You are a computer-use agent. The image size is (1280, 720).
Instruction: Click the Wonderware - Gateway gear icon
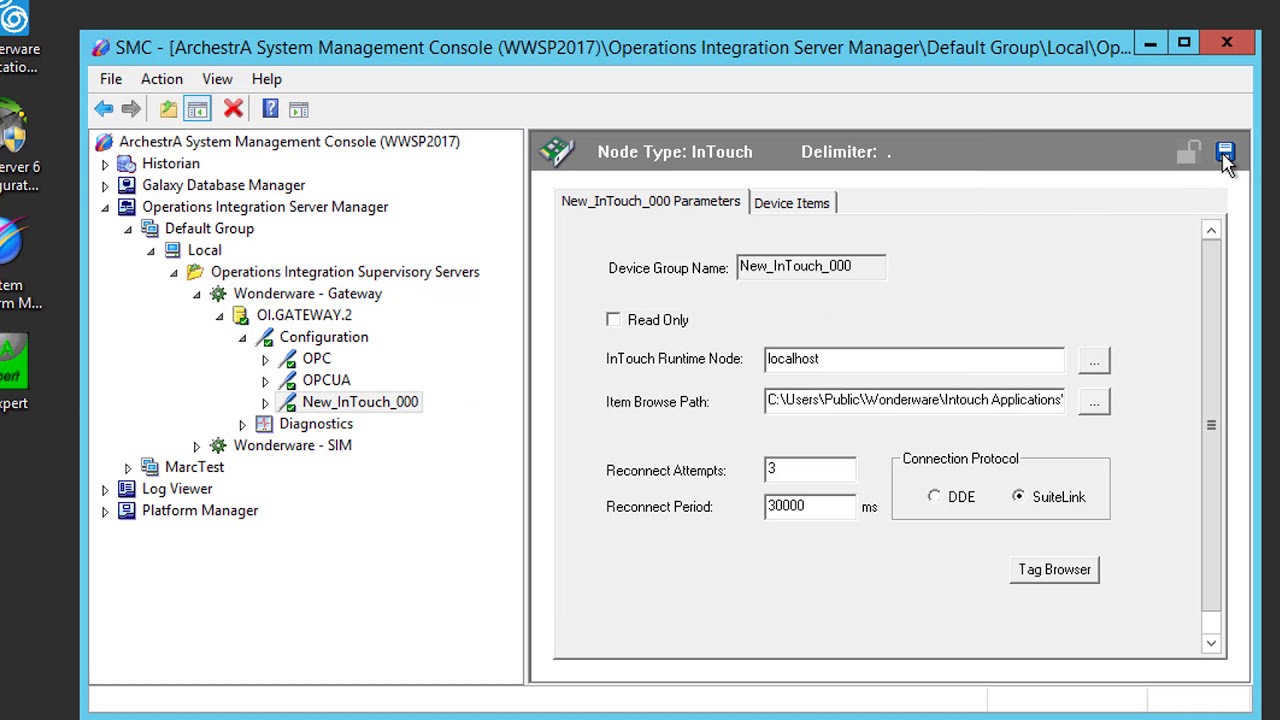click(218, 294)
